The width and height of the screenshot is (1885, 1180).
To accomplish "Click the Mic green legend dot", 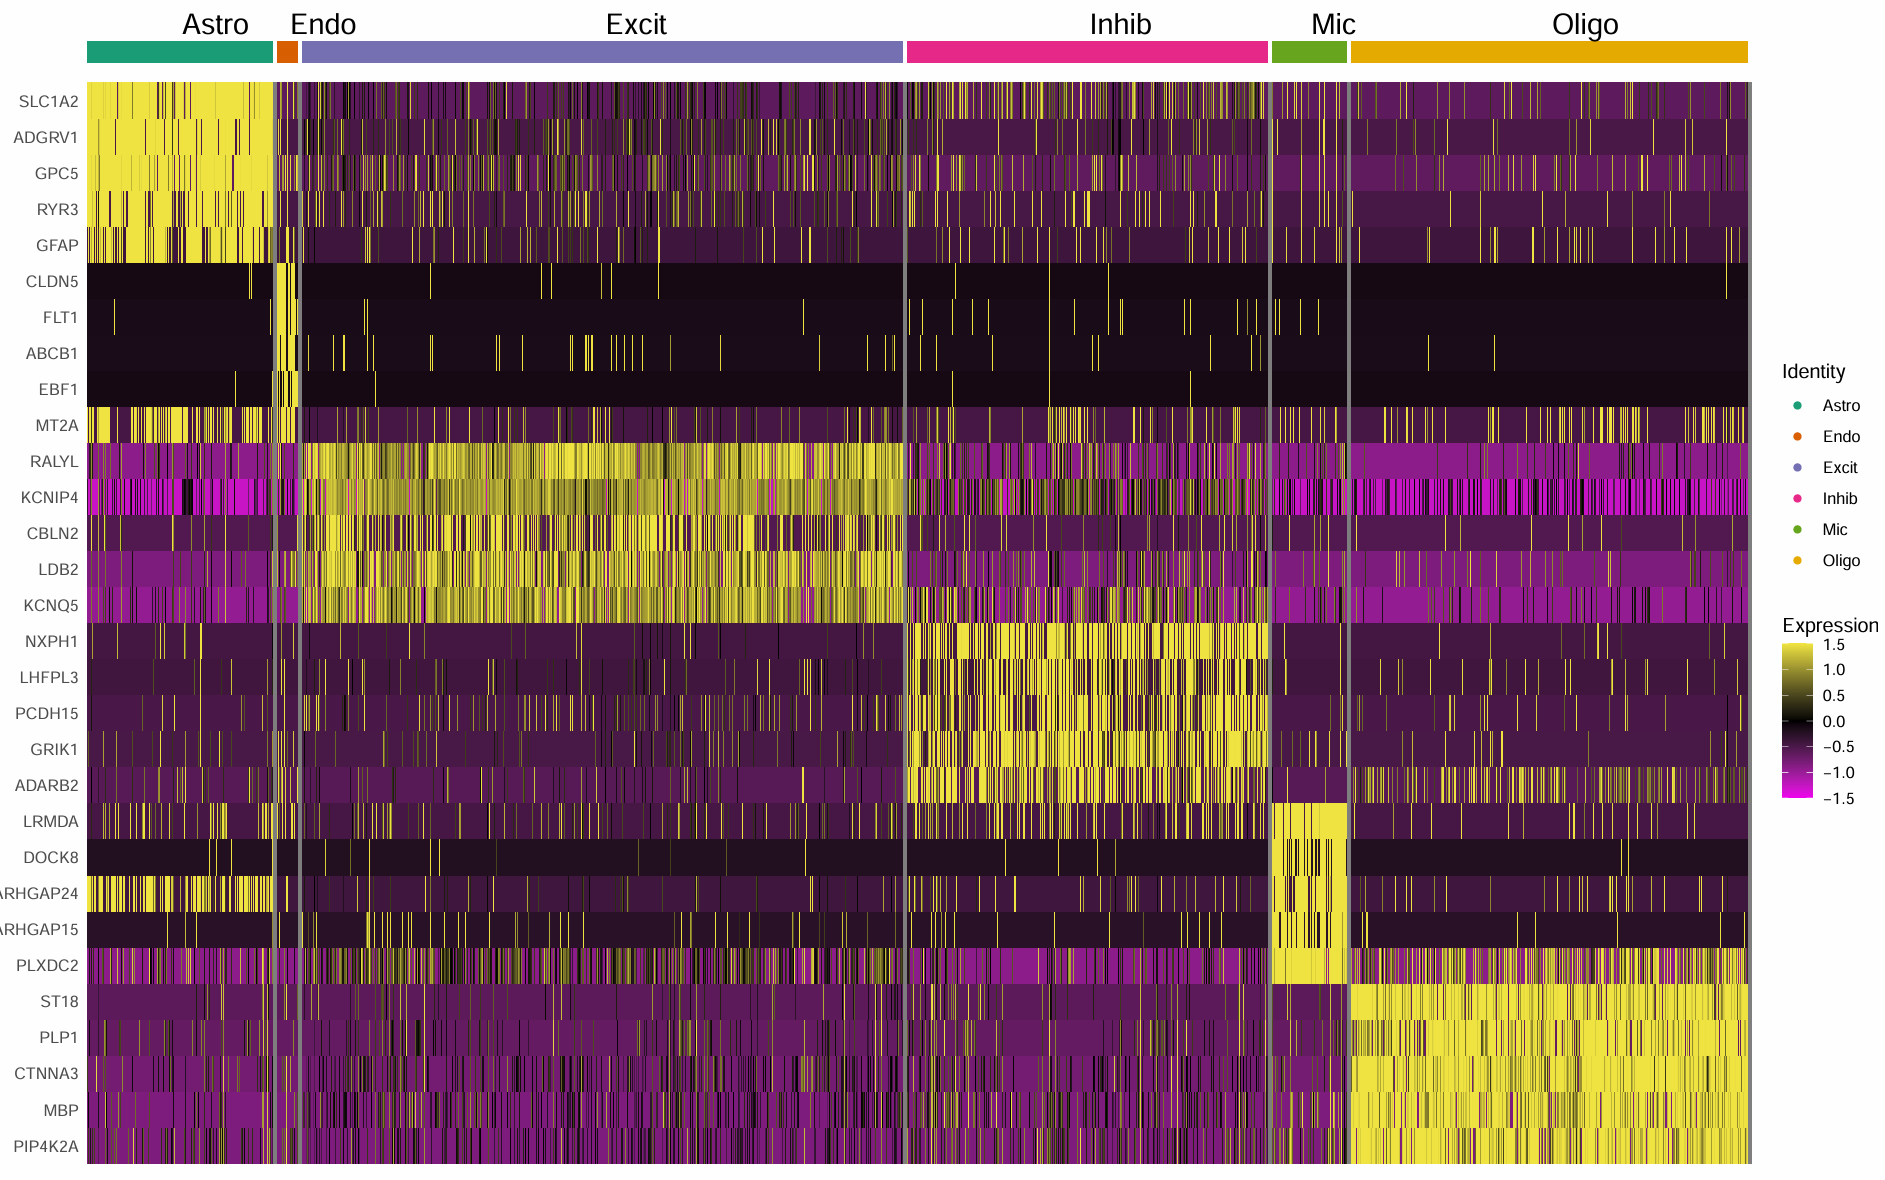I will pyautogui.click(x=1797, y=529).
